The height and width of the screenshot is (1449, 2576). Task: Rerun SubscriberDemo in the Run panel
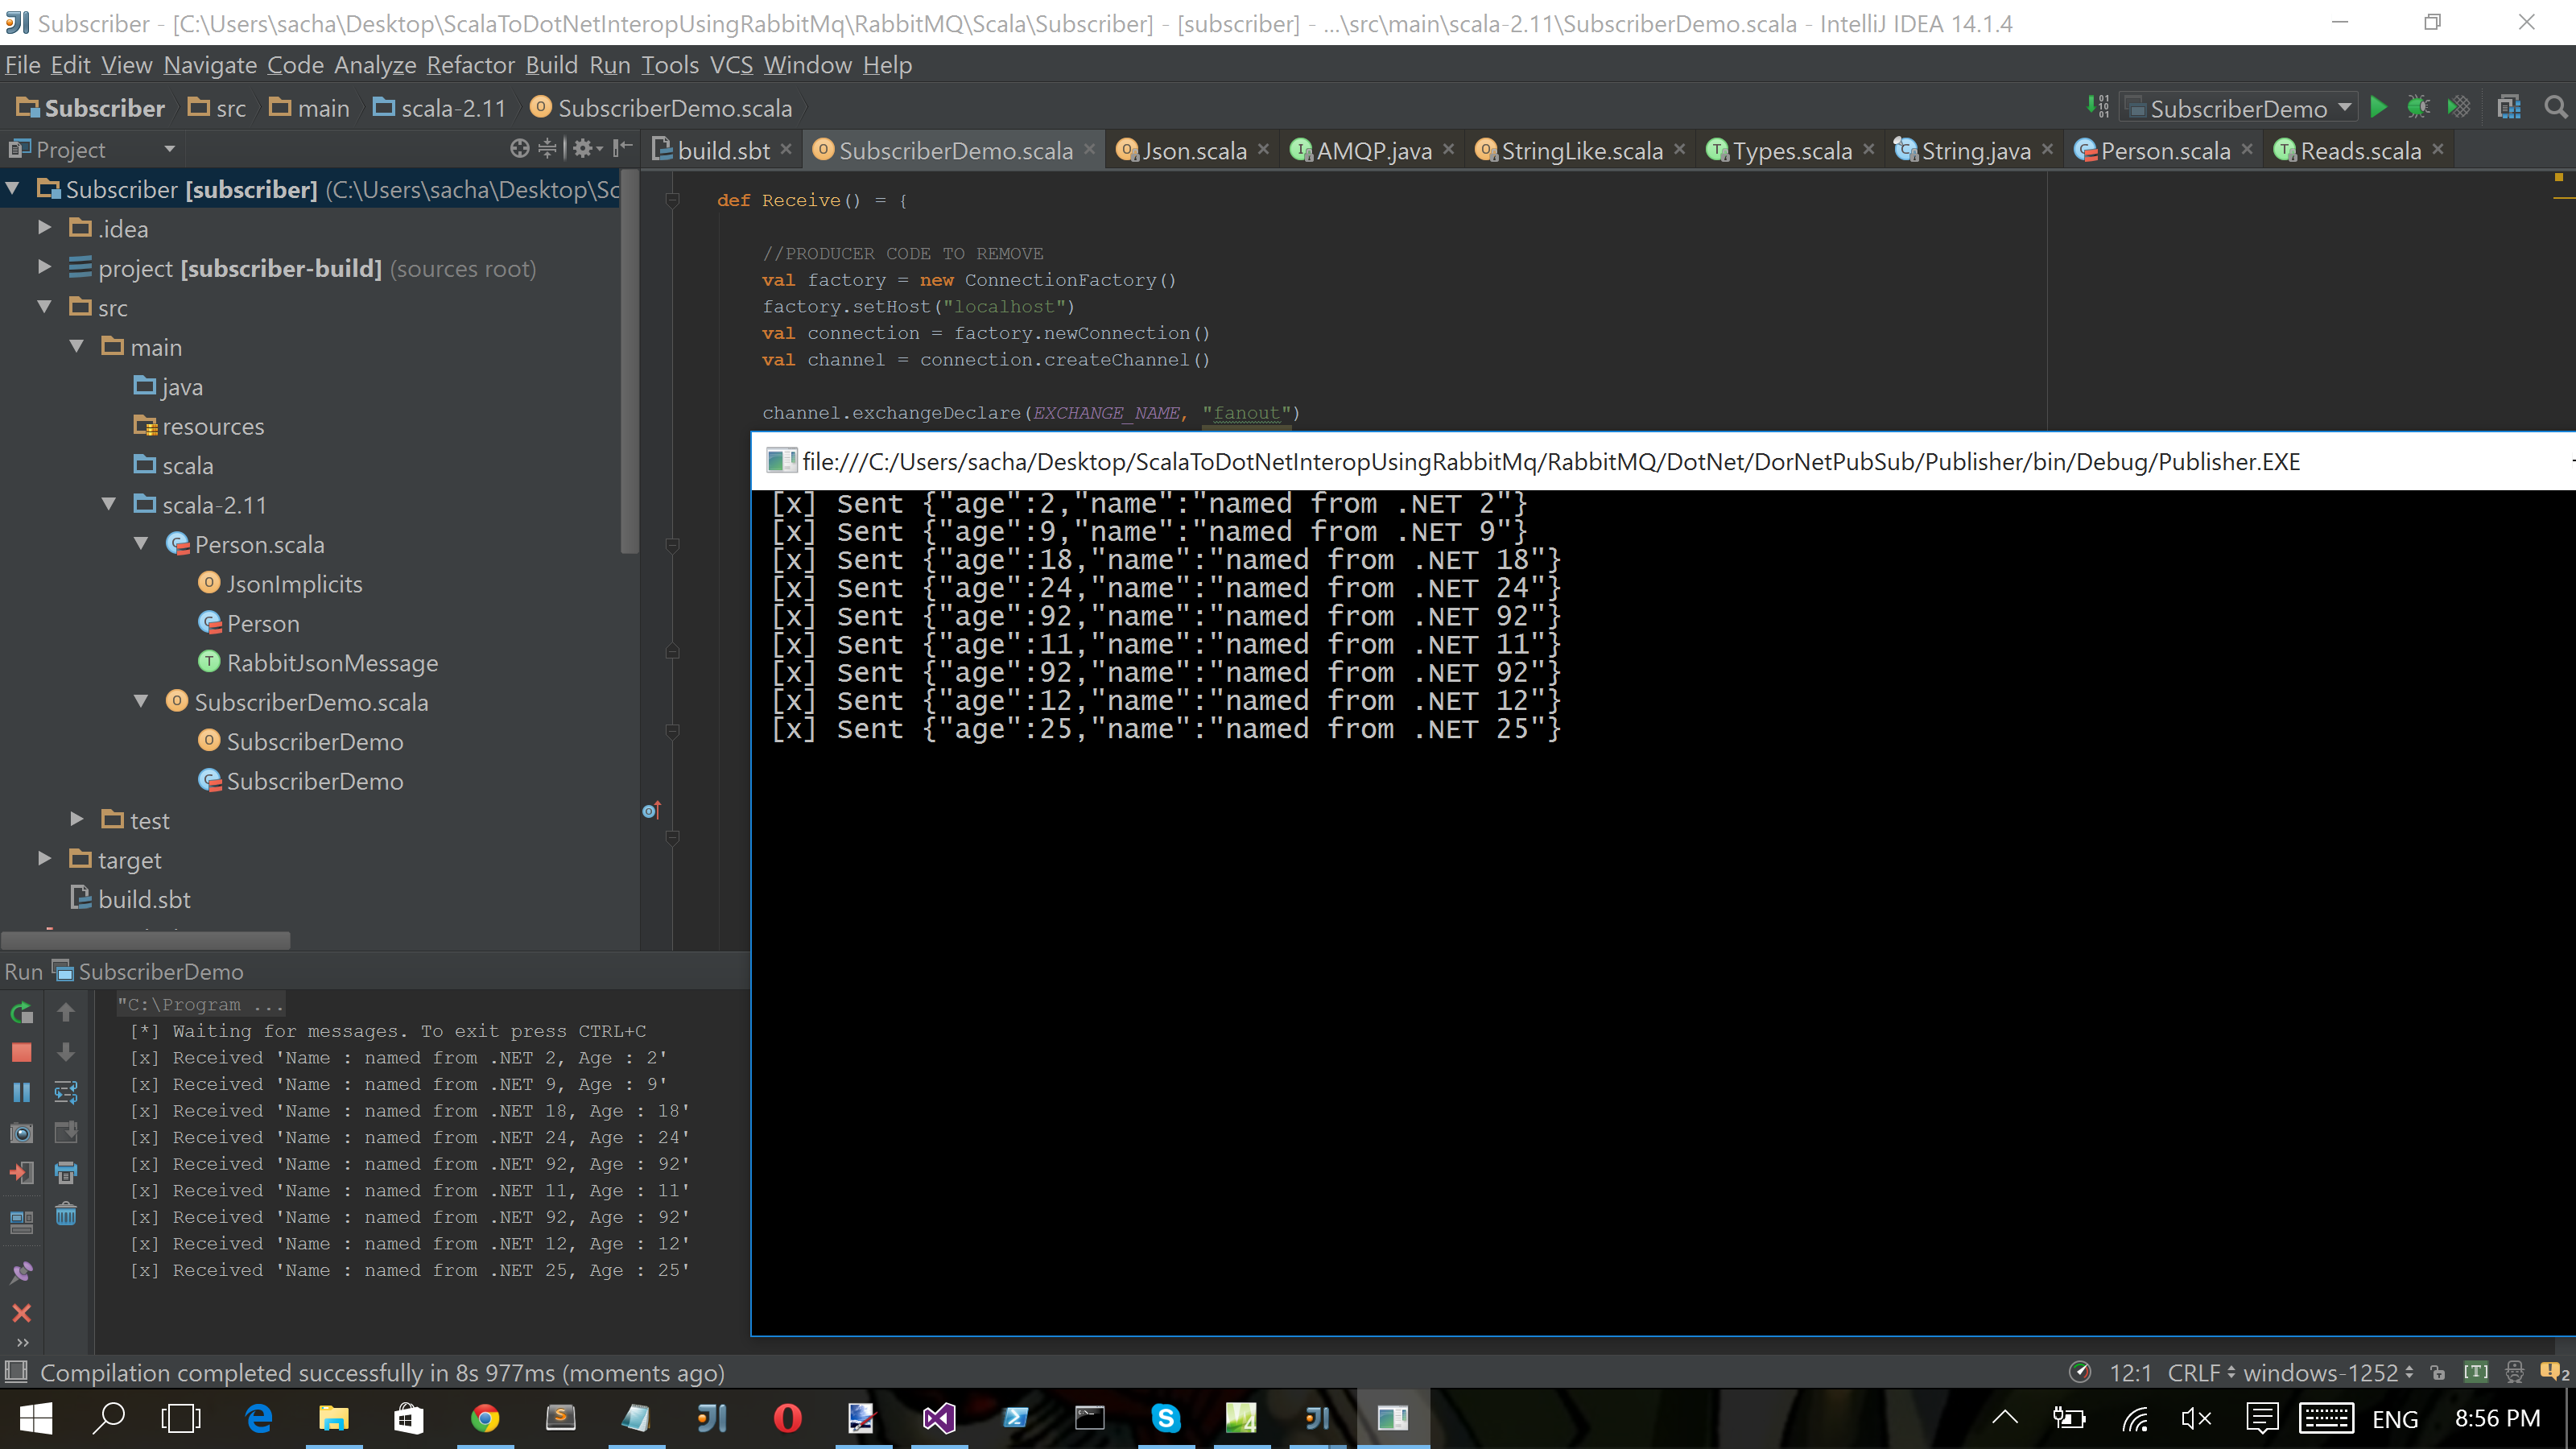21,1012
